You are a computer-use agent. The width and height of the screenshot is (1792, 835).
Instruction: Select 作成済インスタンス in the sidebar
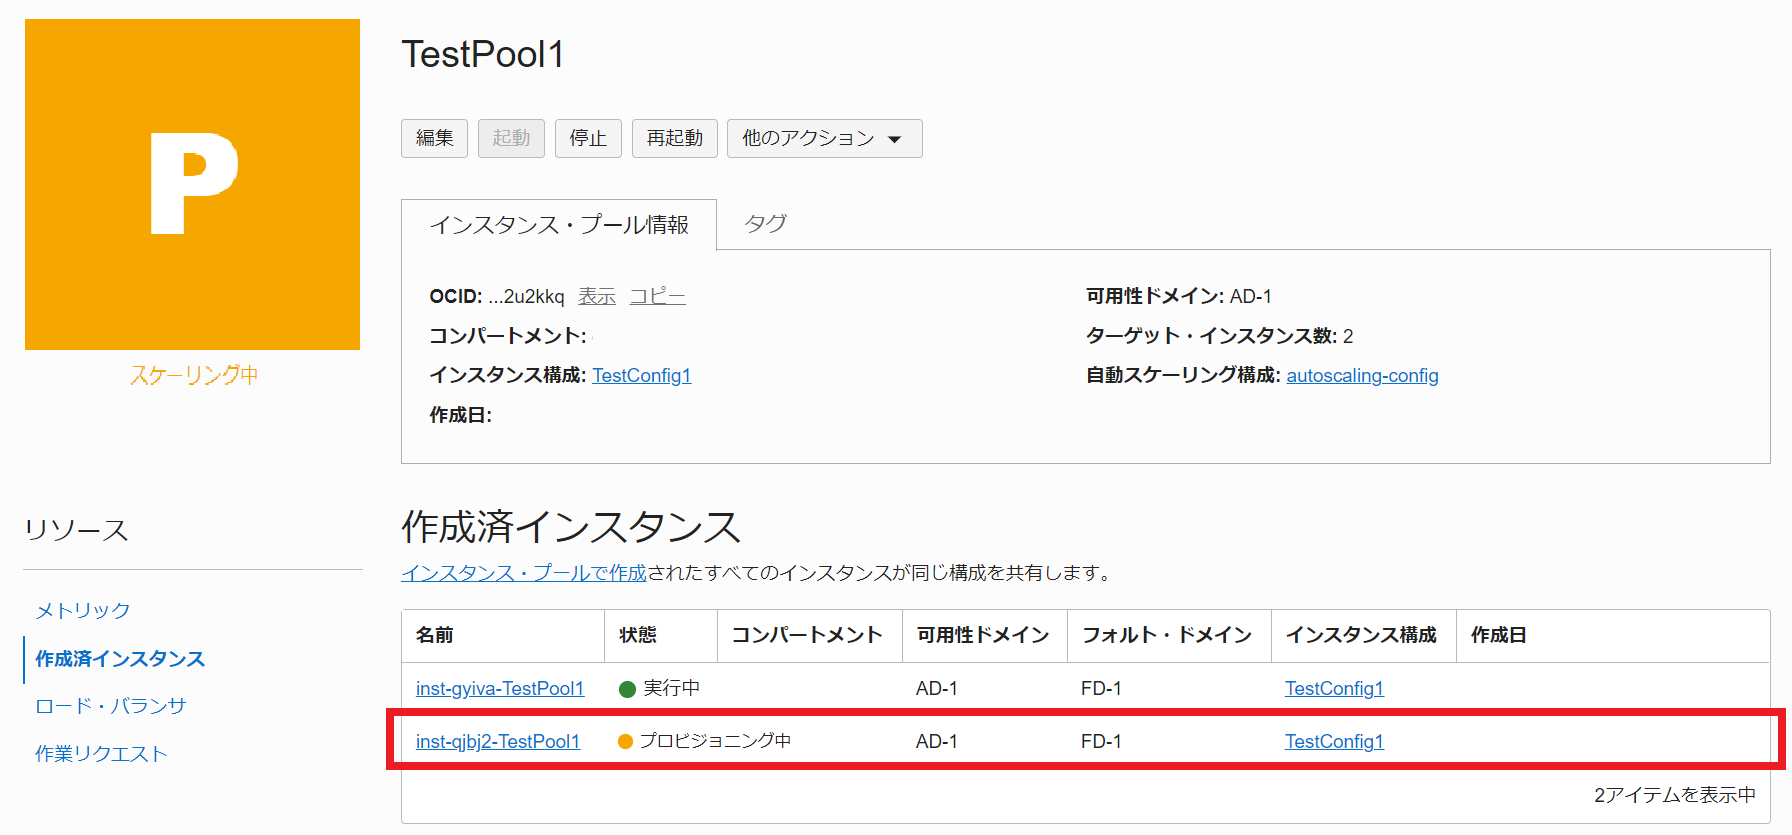[x=120, y=659]
